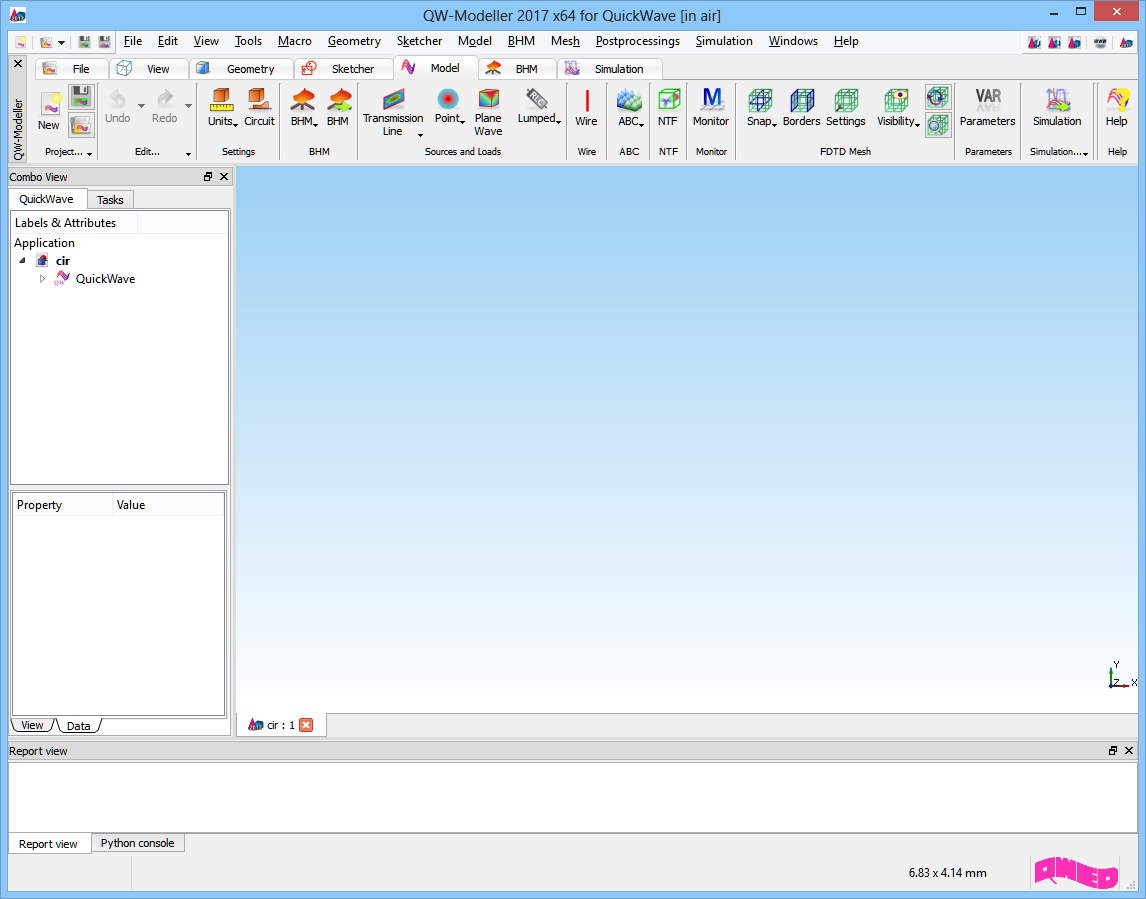
Task: Click the NTF box tool
Action: (668, 107)
